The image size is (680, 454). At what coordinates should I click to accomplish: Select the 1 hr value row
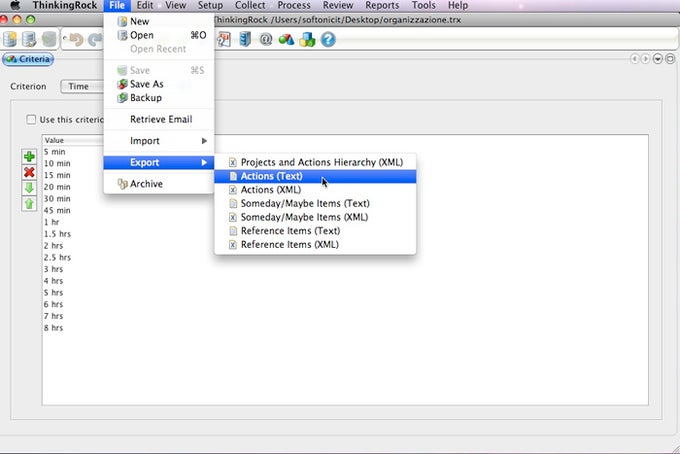(x=345, y=222)
